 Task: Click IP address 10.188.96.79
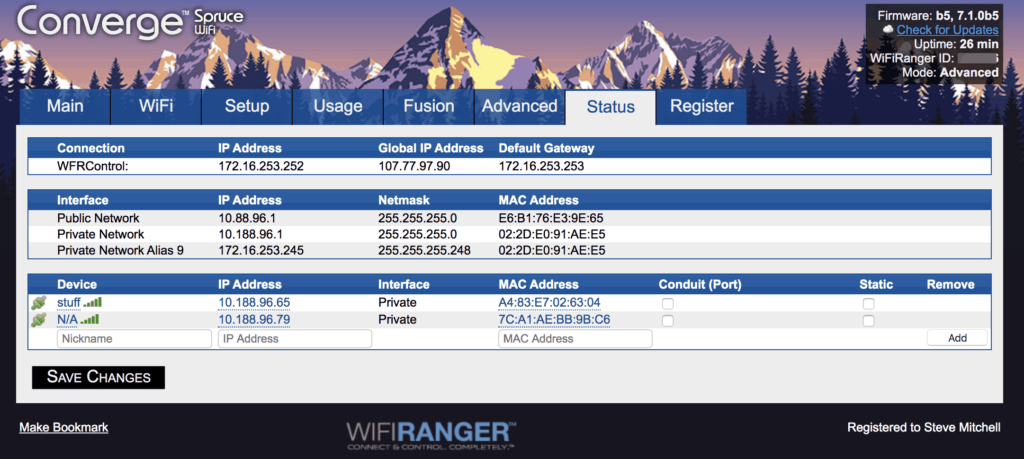click(x=254, y=319)
